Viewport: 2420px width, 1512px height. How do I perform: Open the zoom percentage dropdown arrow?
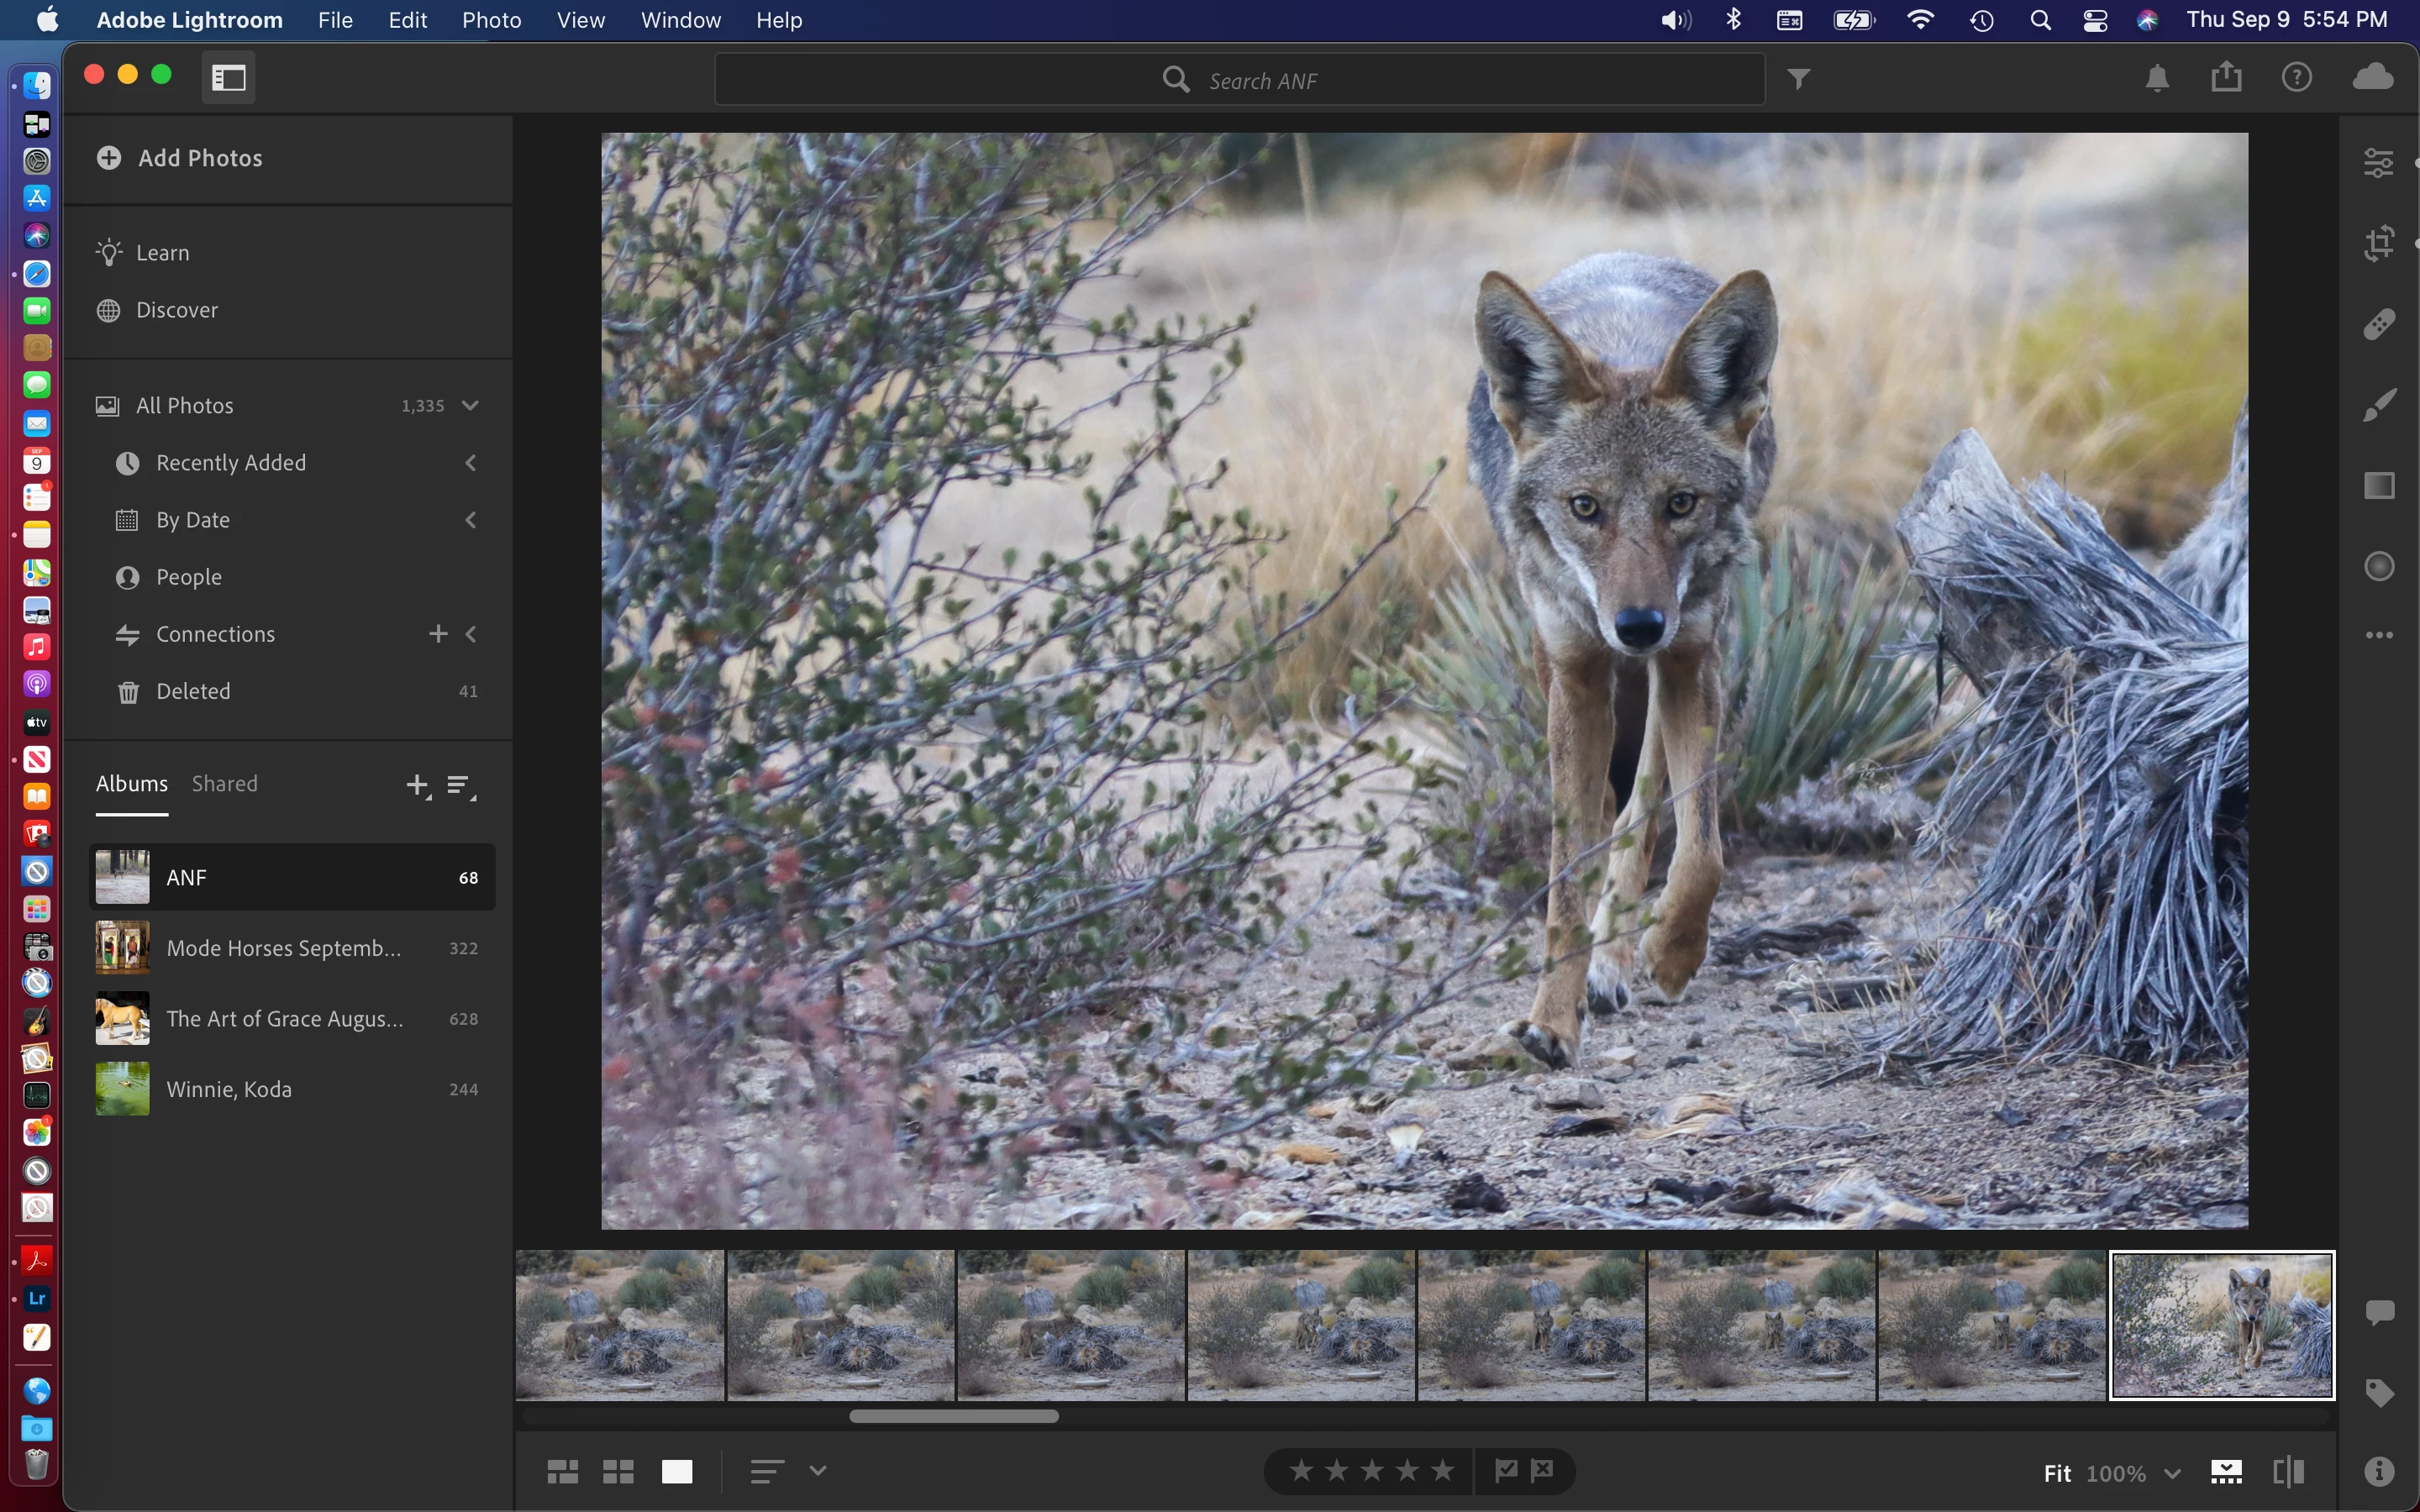pos(2172,1473)
